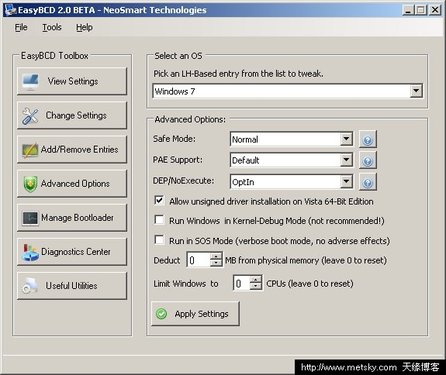
Task: Open the Help menu
Action: [x=84, y=27]
